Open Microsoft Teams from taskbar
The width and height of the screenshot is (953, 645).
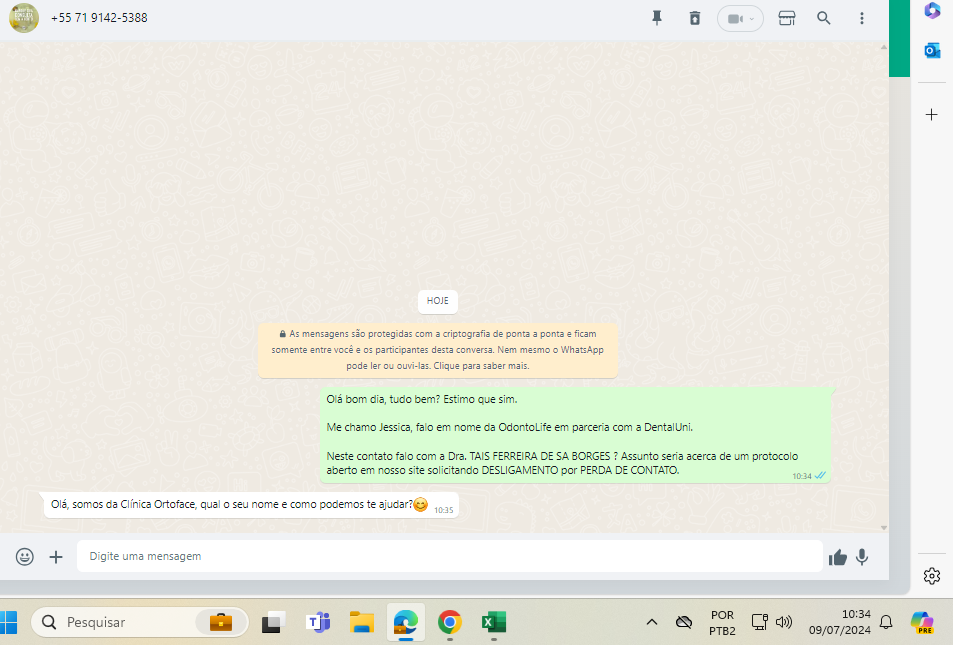tap(318, 622)
